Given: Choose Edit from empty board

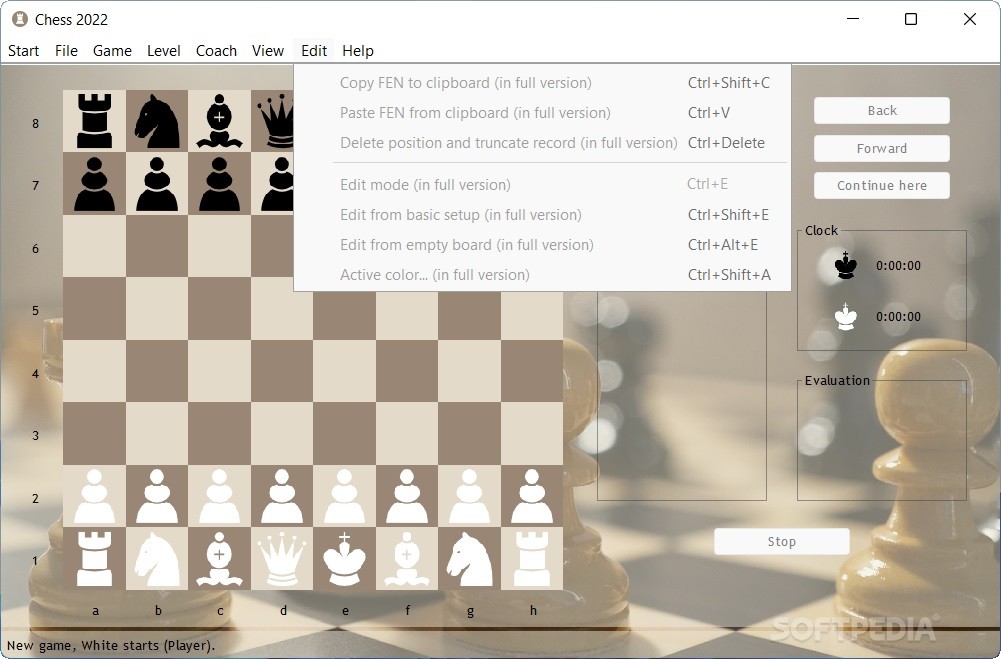Looking at the screenshot, I should coord(542,245).
